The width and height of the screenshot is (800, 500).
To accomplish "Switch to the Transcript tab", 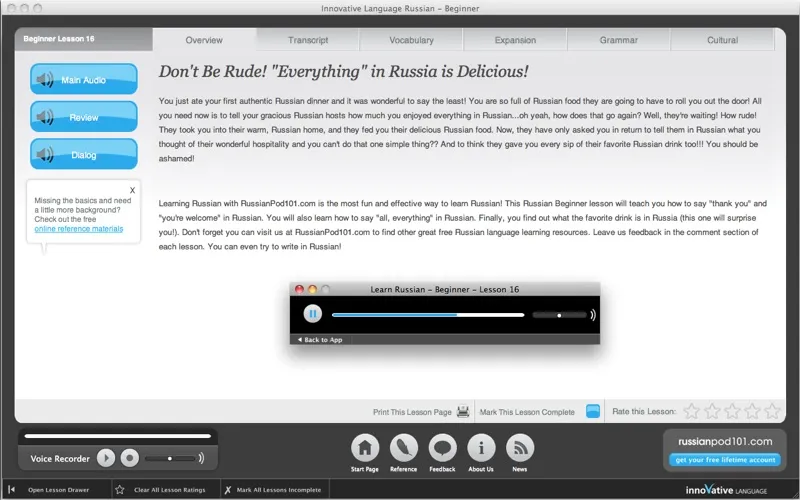I will pyautogui.click(x=308, y=40).
